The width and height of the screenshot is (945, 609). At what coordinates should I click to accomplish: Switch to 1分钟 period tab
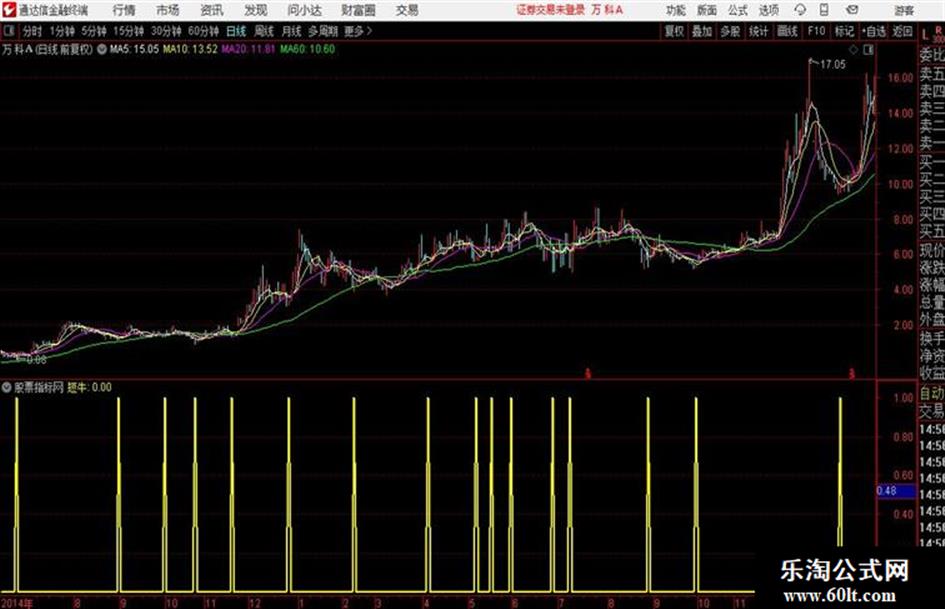61,31
